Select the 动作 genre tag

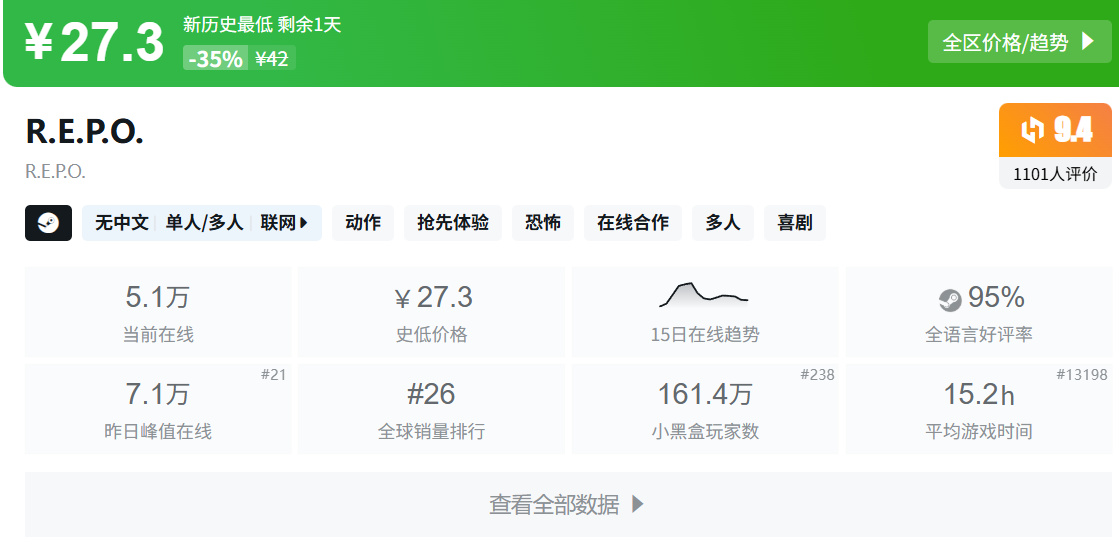[363, 223]
